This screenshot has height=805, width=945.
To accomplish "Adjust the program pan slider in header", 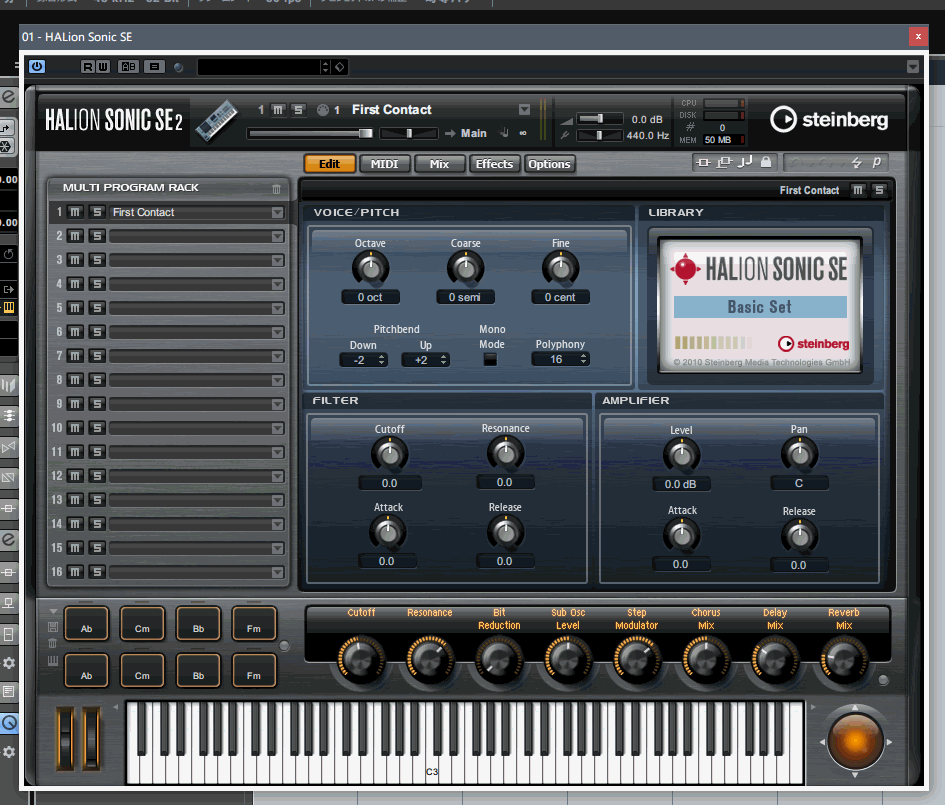I will tap(409, 133).
